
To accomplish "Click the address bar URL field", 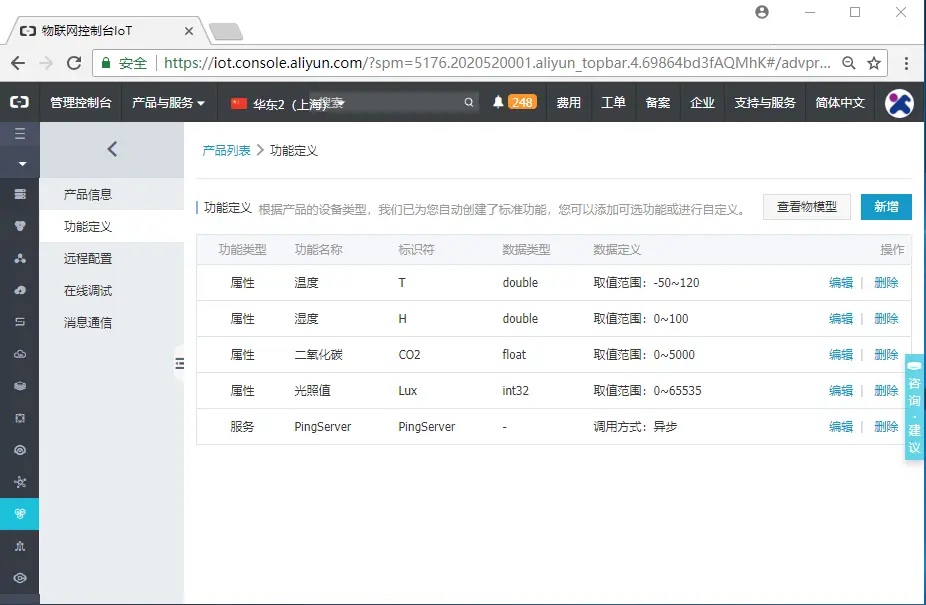I will click(x=497, y=63).
